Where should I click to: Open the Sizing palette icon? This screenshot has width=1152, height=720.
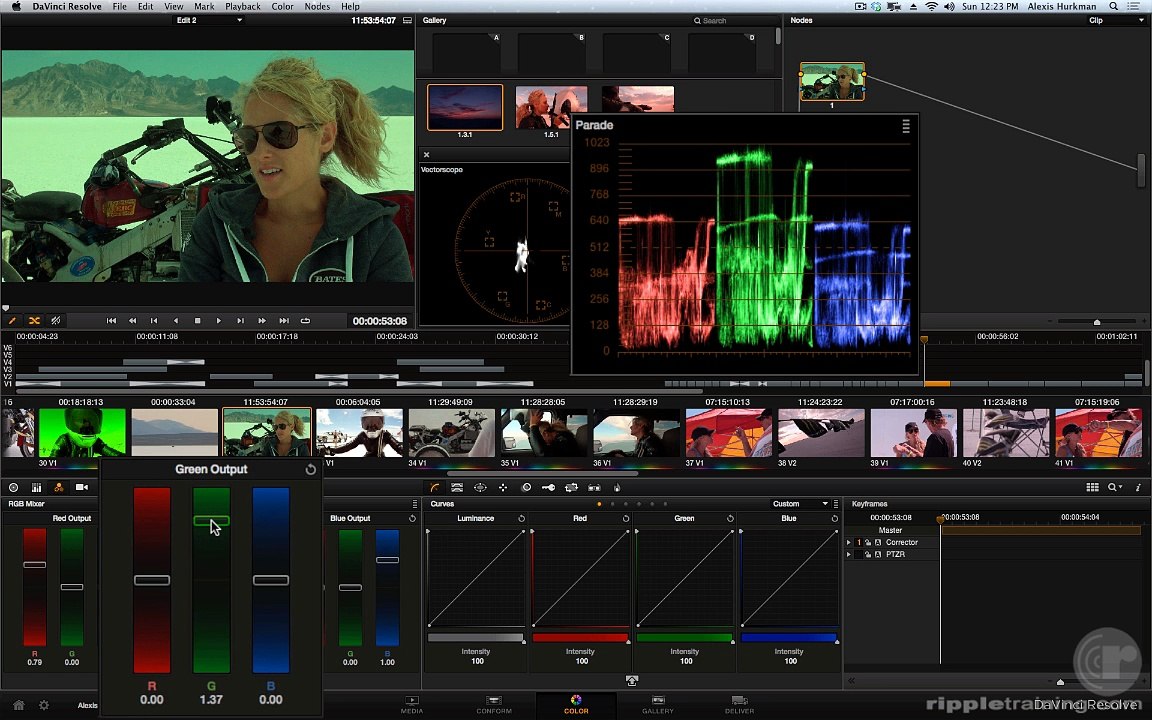571,487
